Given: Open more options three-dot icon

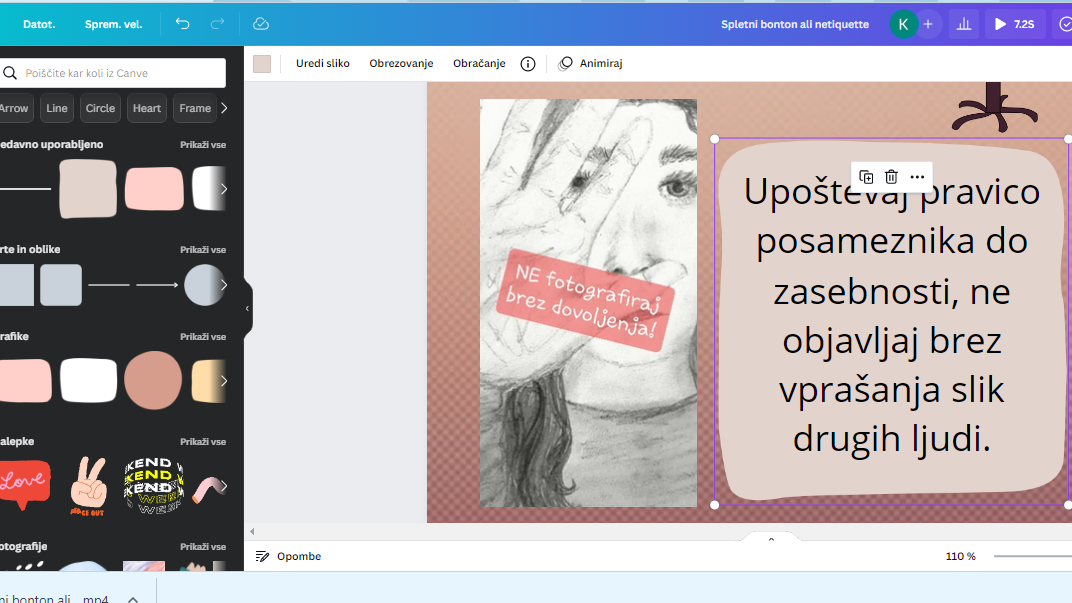Looking at the screenshot, I should 917,177.
